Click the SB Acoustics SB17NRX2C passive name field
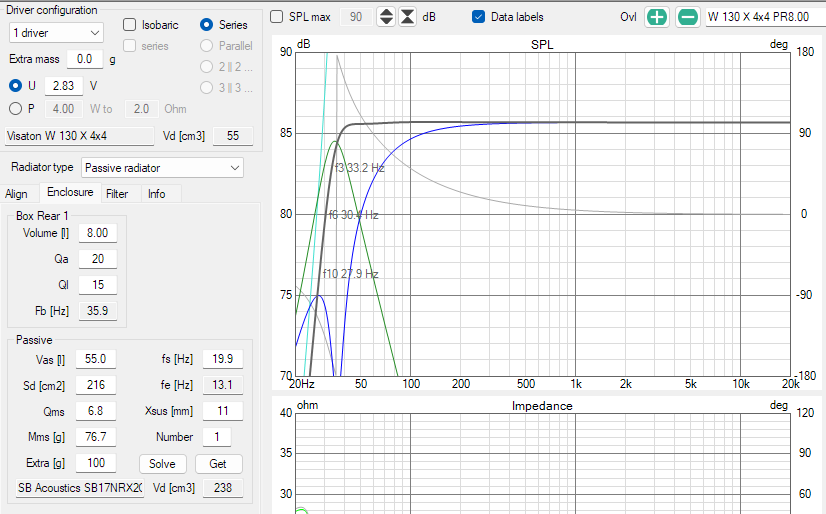Screen dimensions: 826x514 (80, 488)
